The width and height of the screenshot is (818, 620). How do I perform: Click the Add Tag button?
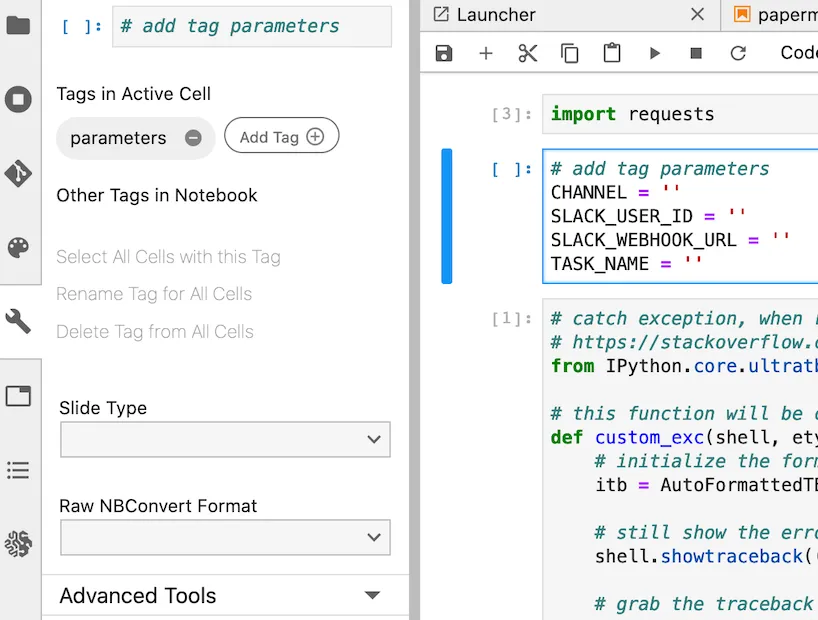[282, 137]
